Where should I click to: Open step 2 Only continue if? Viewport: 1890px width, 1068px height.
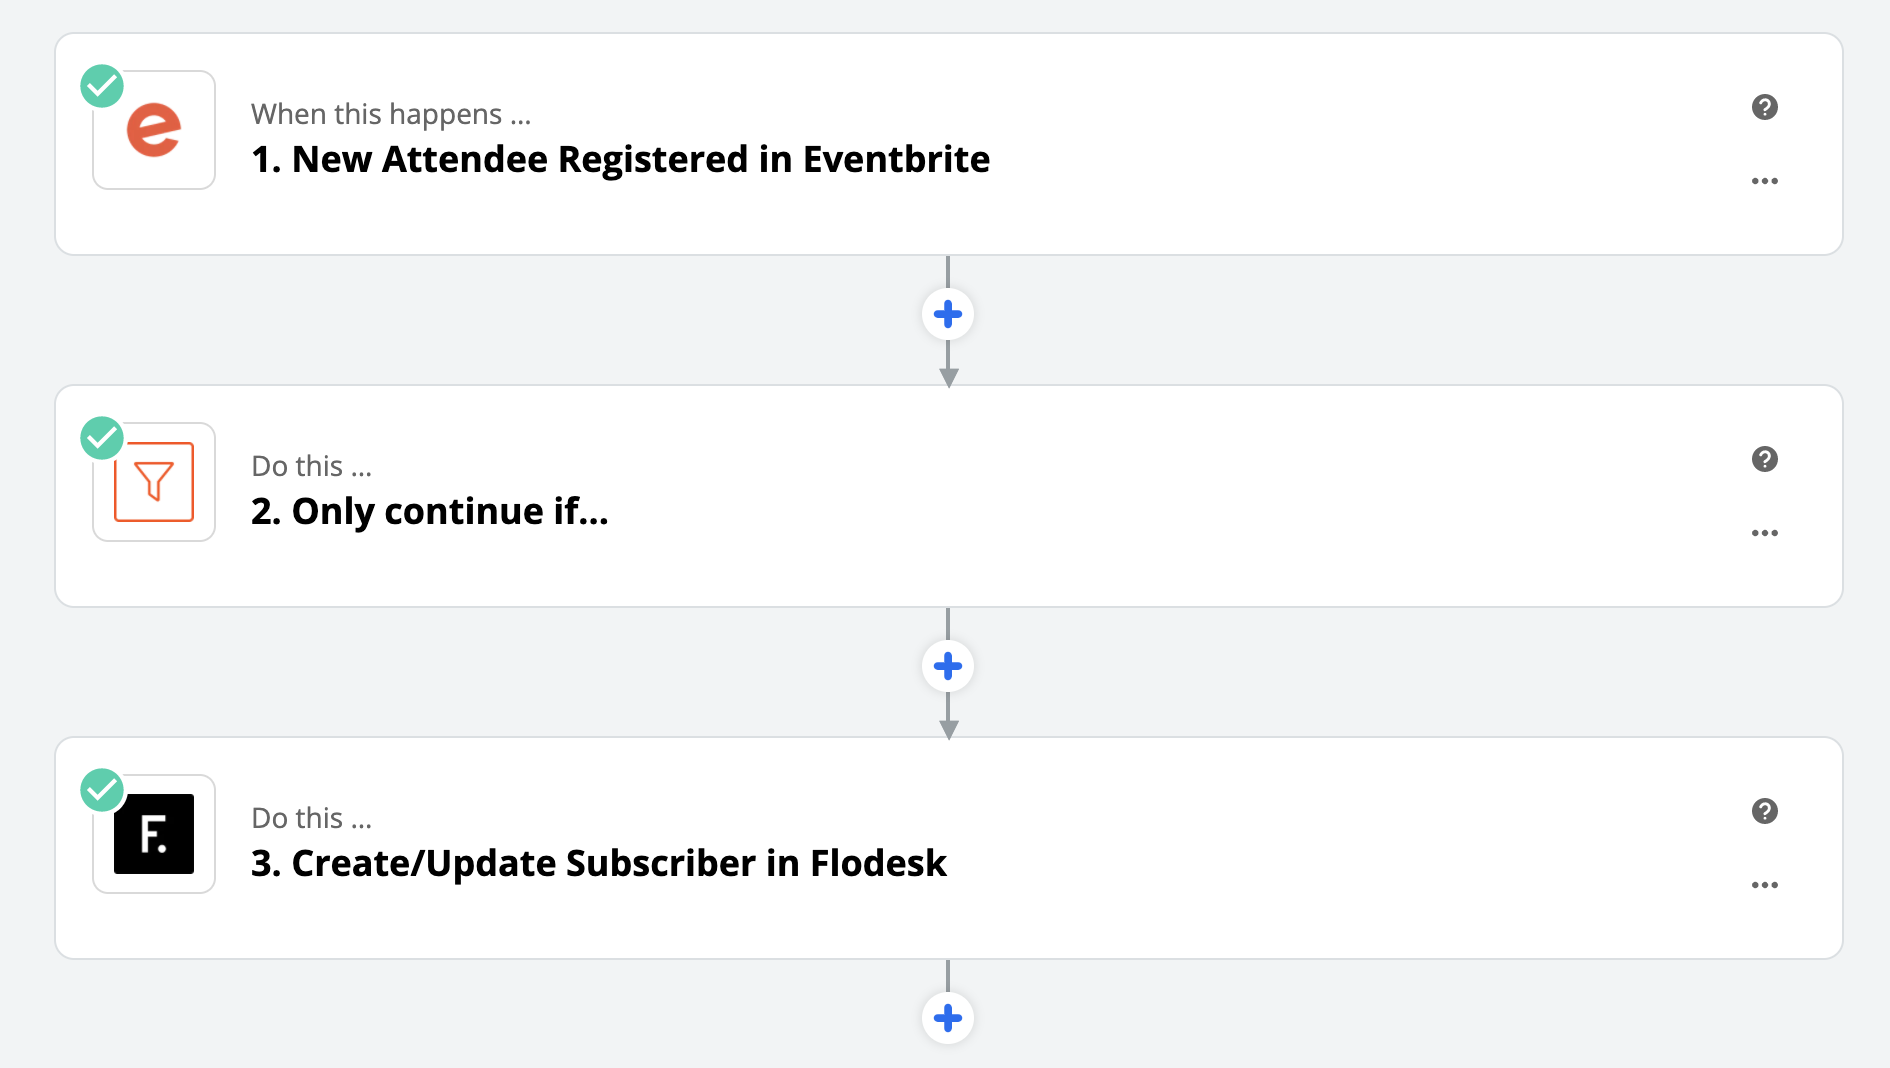click(x=430, y=512)
